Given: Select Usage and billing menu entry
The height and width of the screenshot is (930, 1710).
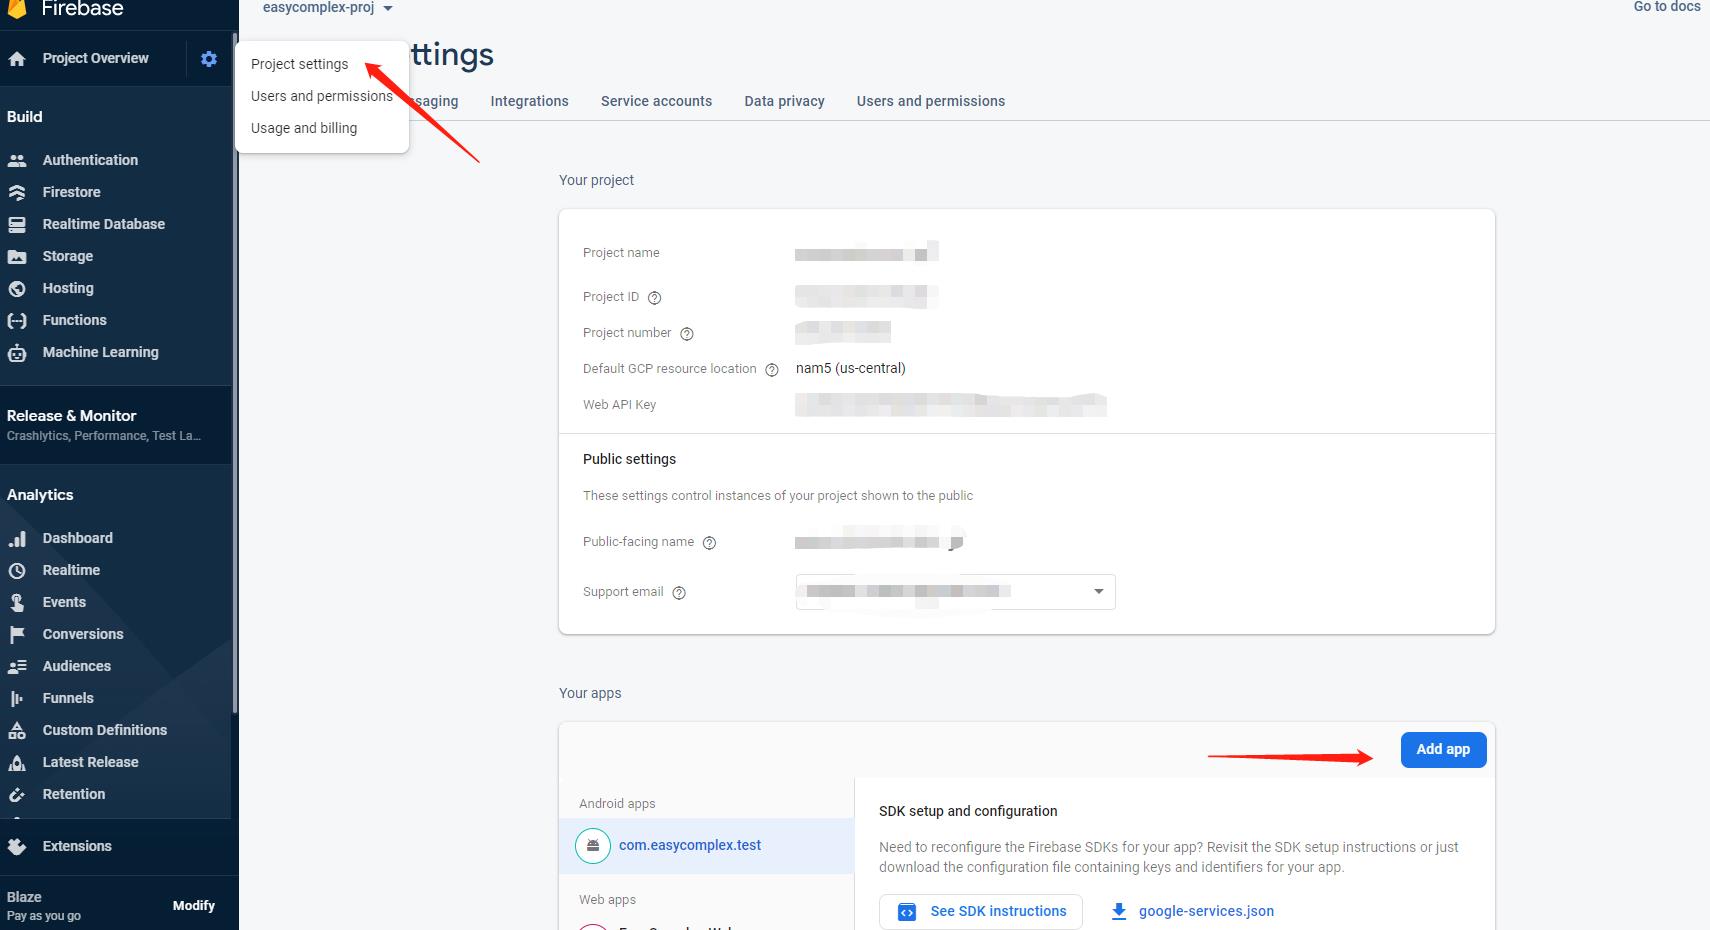Looking at the screenshot, I should 304,128.
